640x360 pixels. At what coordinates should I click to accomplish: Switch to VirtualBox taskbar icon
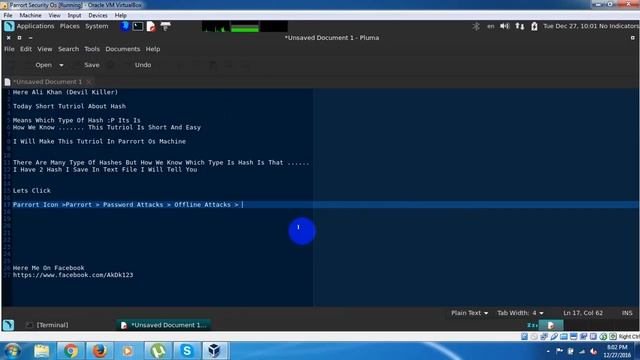click(215, 351)
